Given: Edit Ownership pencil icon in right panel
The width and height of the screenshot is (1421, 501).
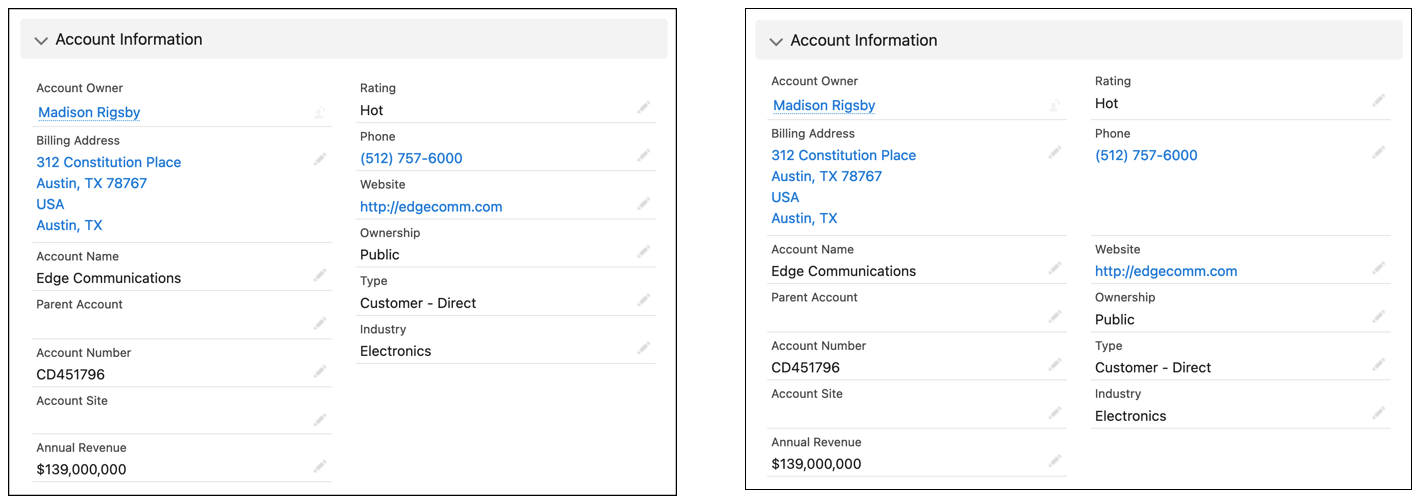Looking at the screenshot, I should click(x=1379, y=316).
